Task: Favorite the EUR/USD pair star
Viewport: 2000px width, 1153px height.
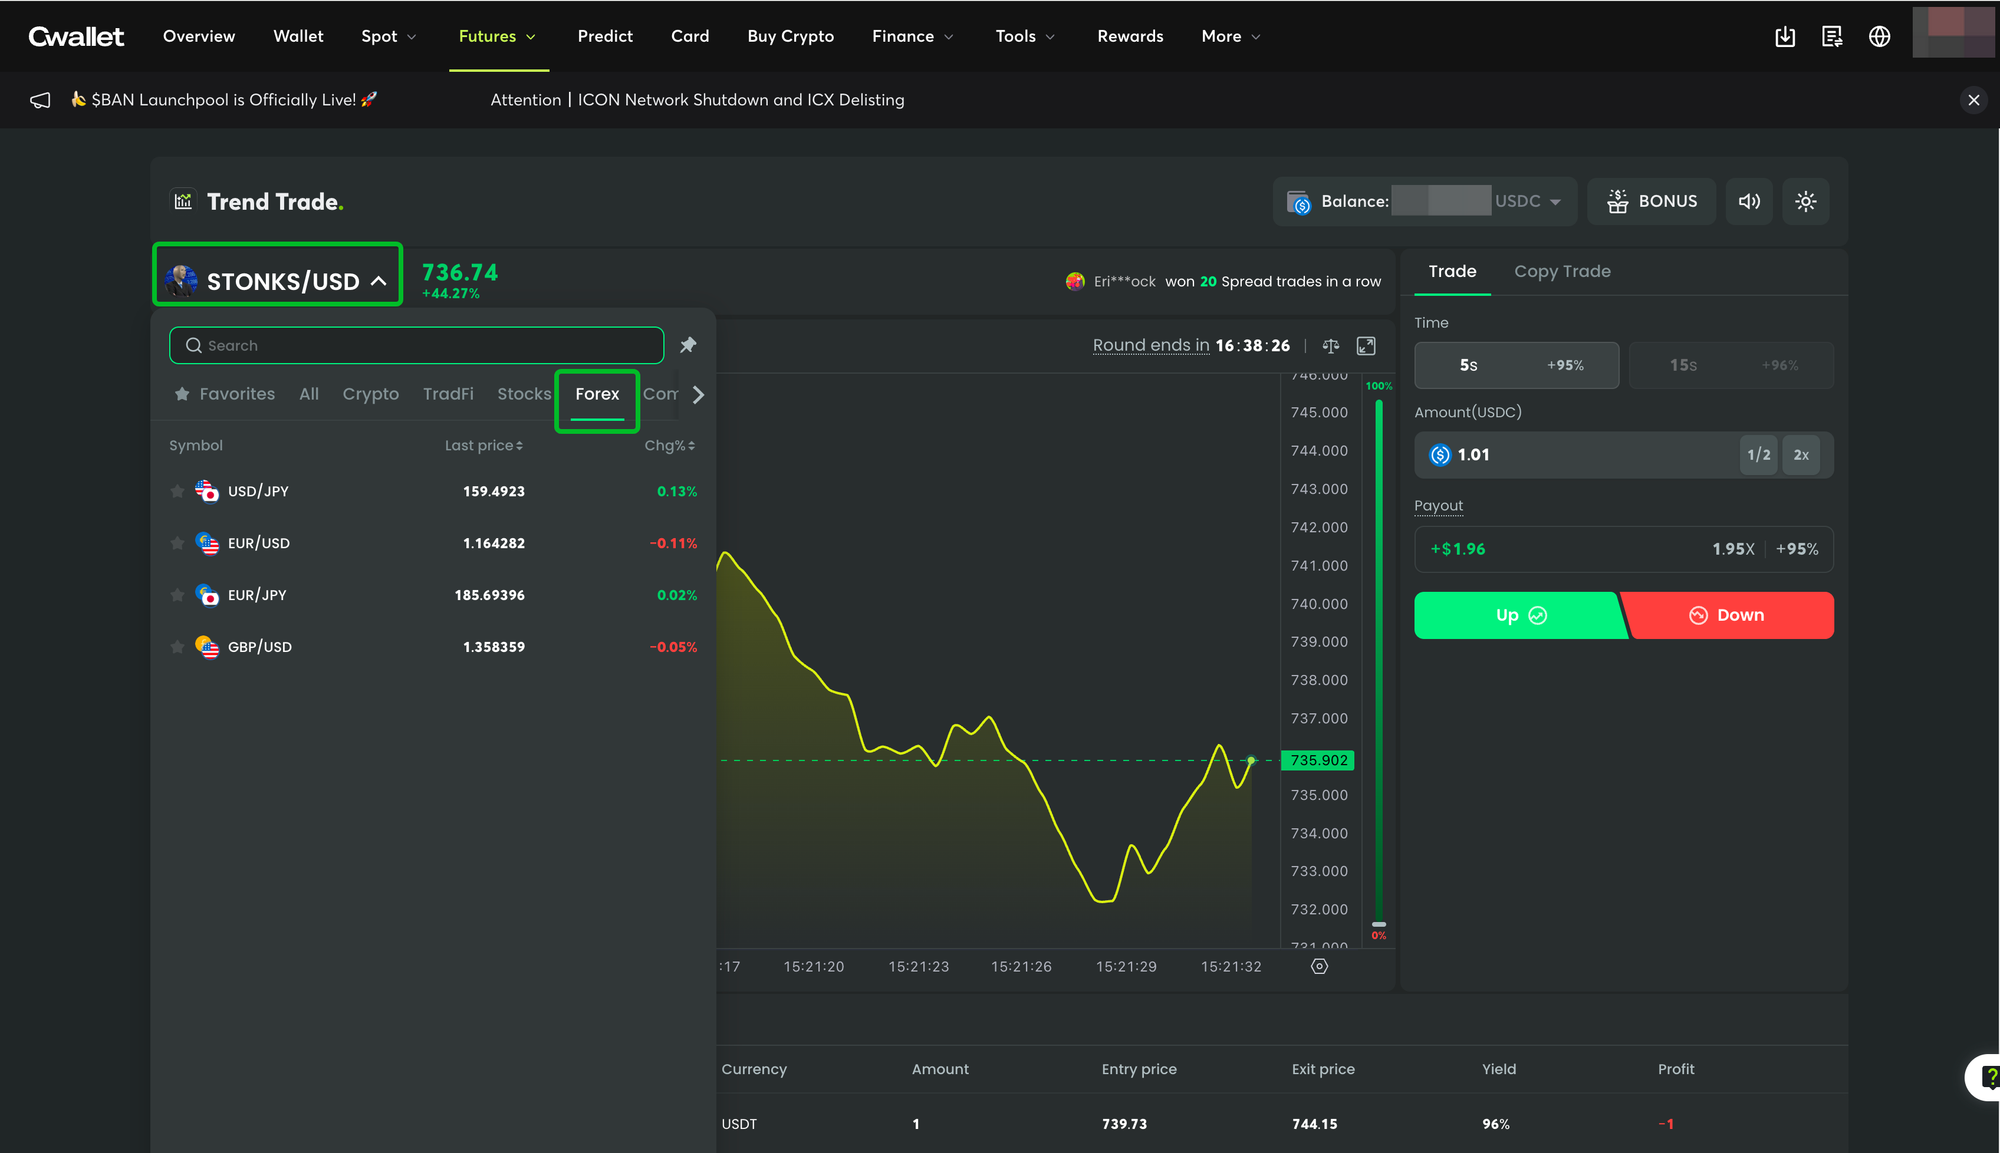Action: click(177, 543)
